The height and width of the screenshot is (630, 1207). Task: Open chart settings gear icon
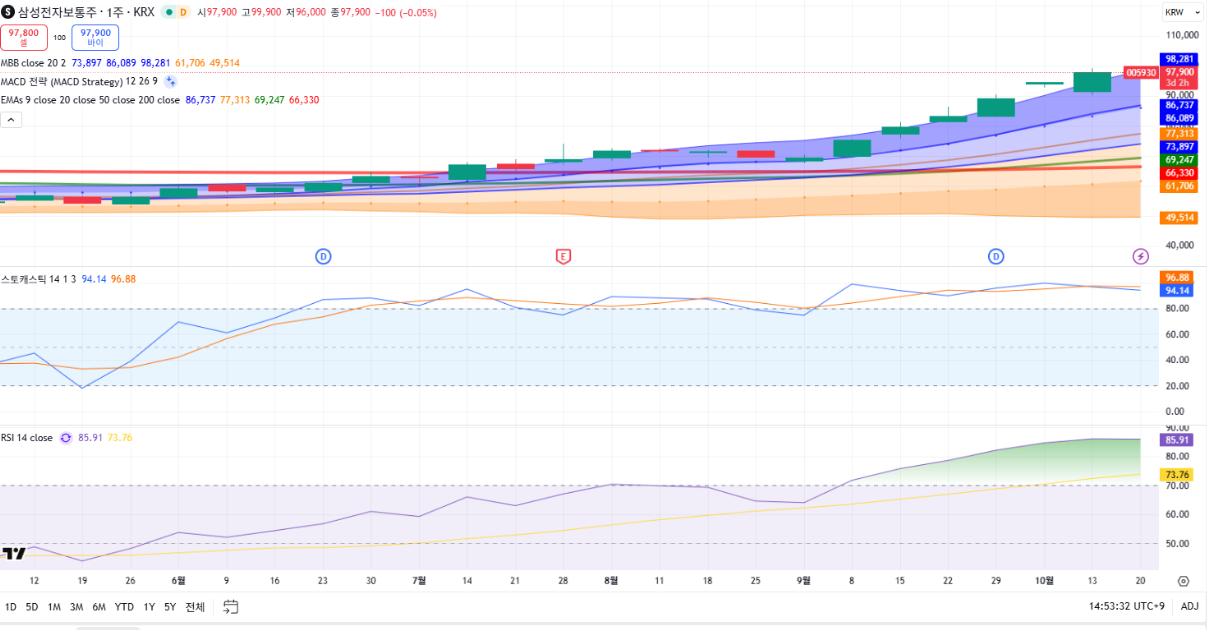[x=1183, y=581]
